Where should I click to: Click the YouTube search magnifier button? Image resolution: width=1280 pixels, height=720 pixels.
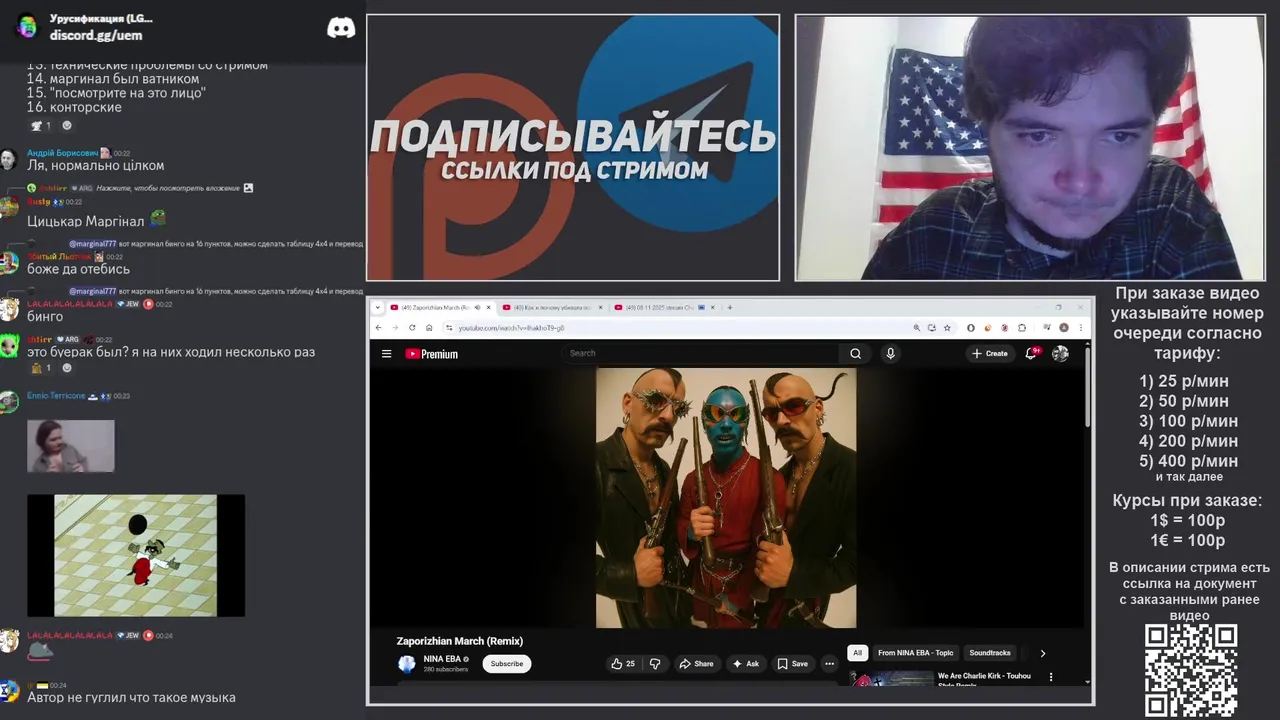[x=855, y=353]
